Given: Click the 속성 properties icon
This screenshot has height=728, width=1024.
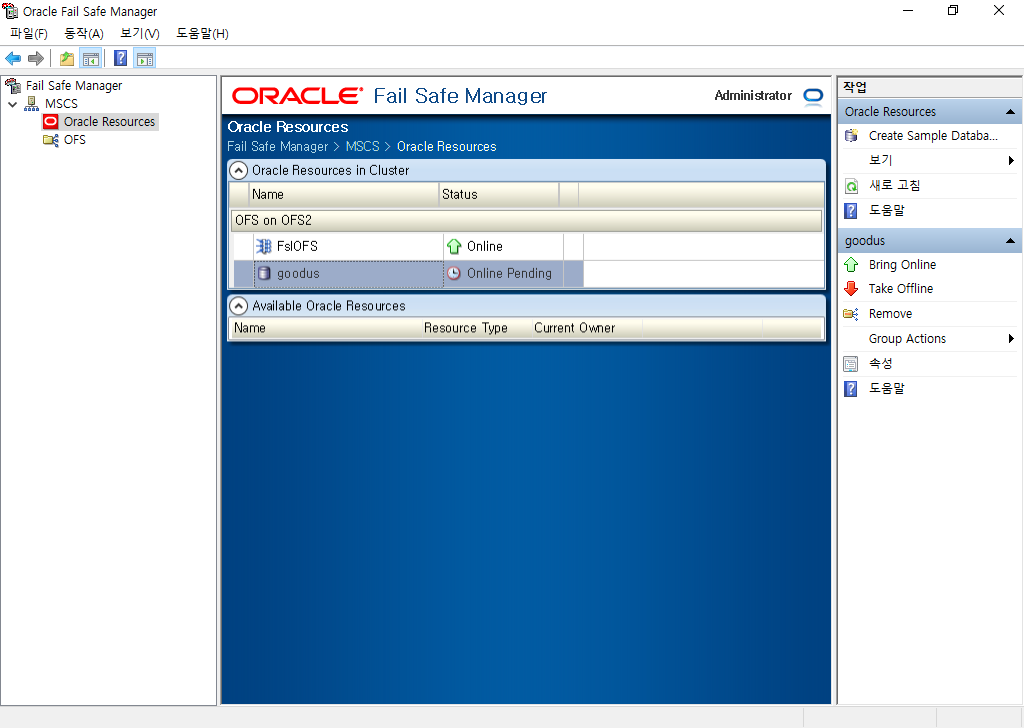Looking at the screenshot, I should (851, 364).
